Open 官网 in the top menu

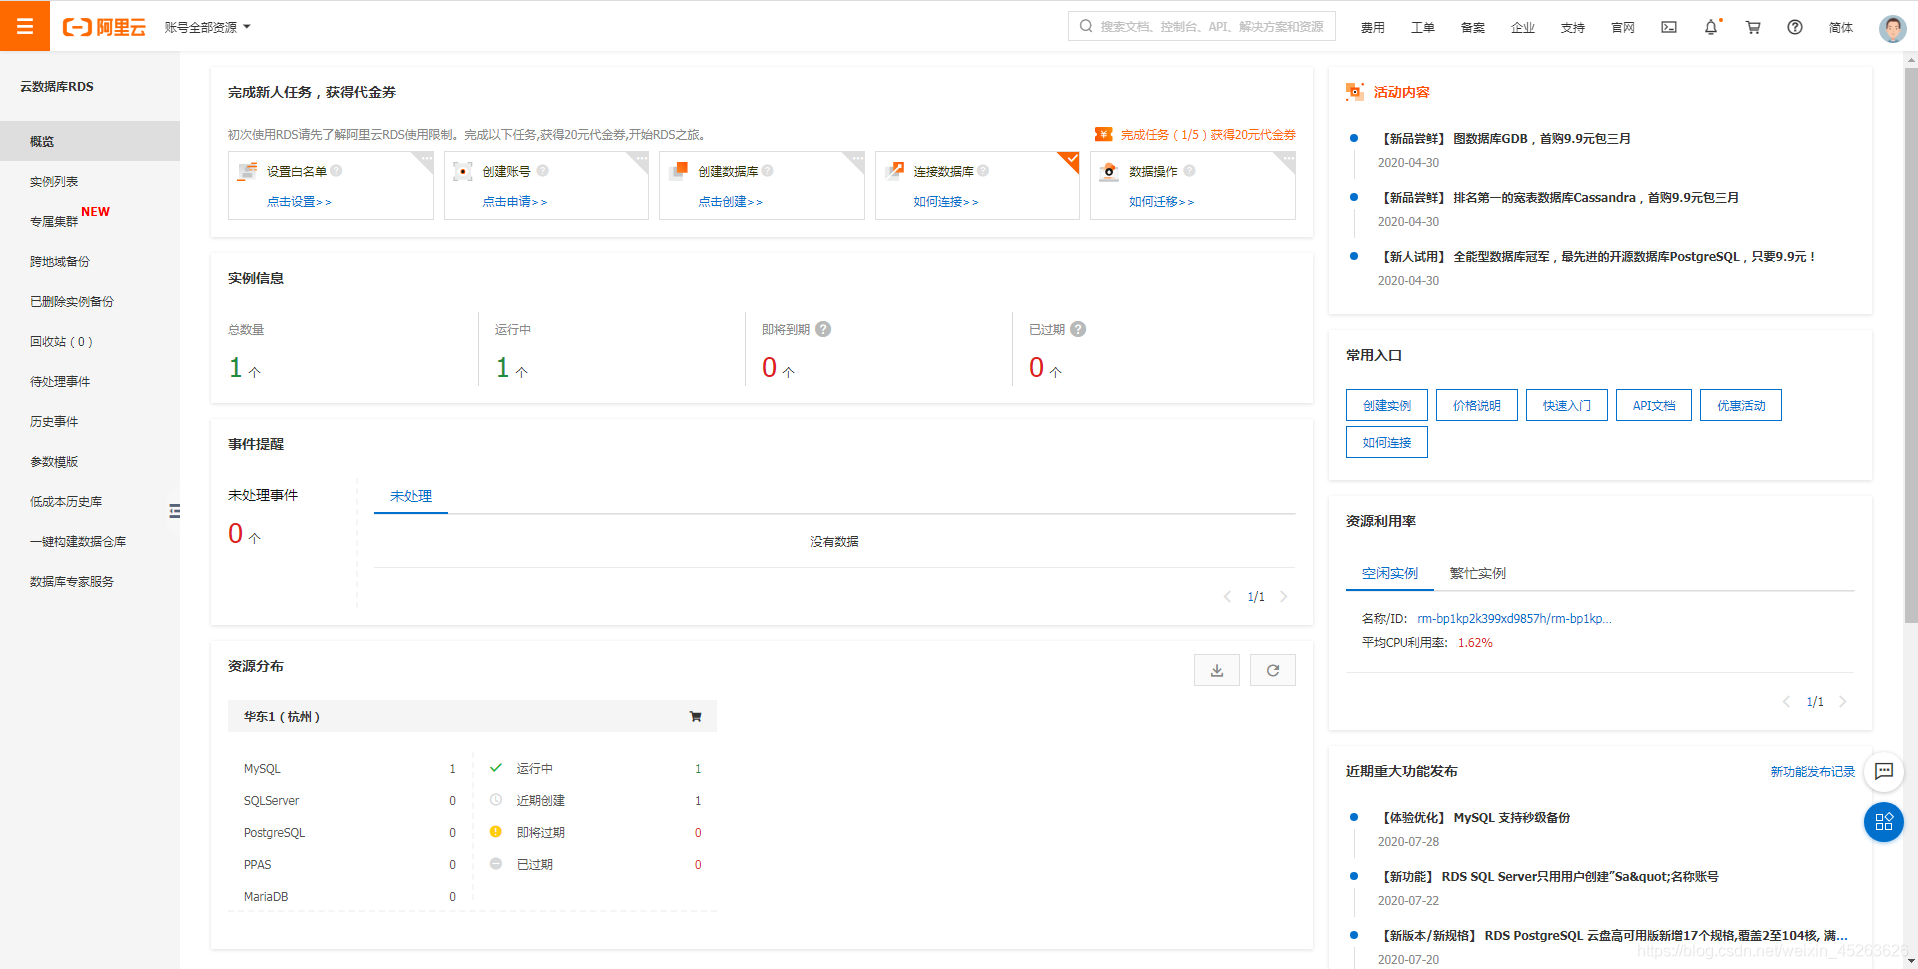[x=1623, y=28]
